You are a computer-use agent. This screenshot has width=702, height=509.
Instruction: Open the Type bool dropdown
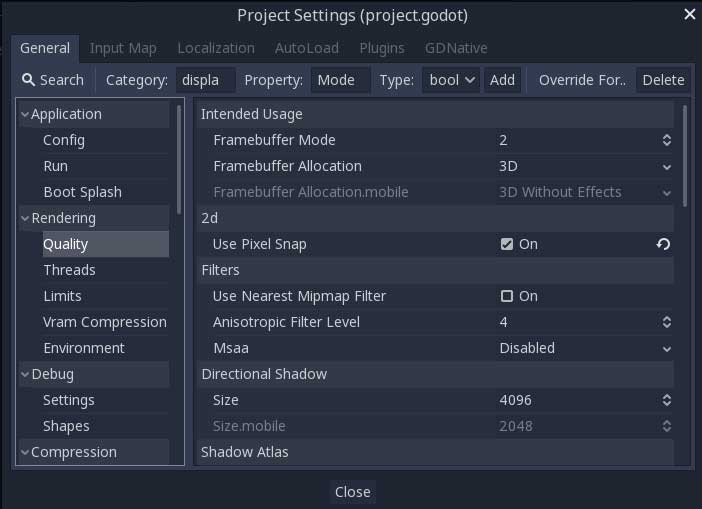click(x=450, y=80)
